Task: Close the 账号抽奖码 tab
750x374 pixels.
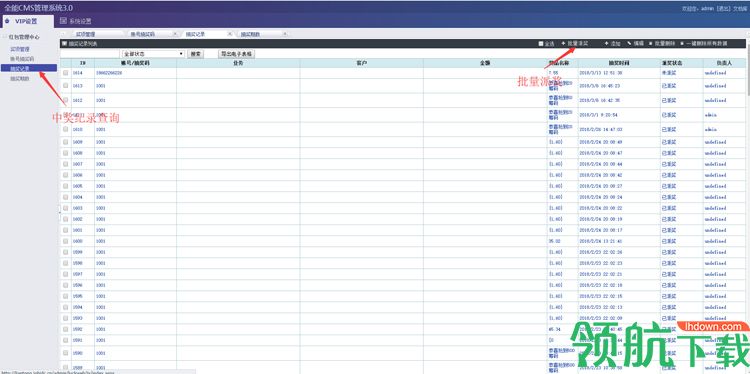Action: [175, 34]
